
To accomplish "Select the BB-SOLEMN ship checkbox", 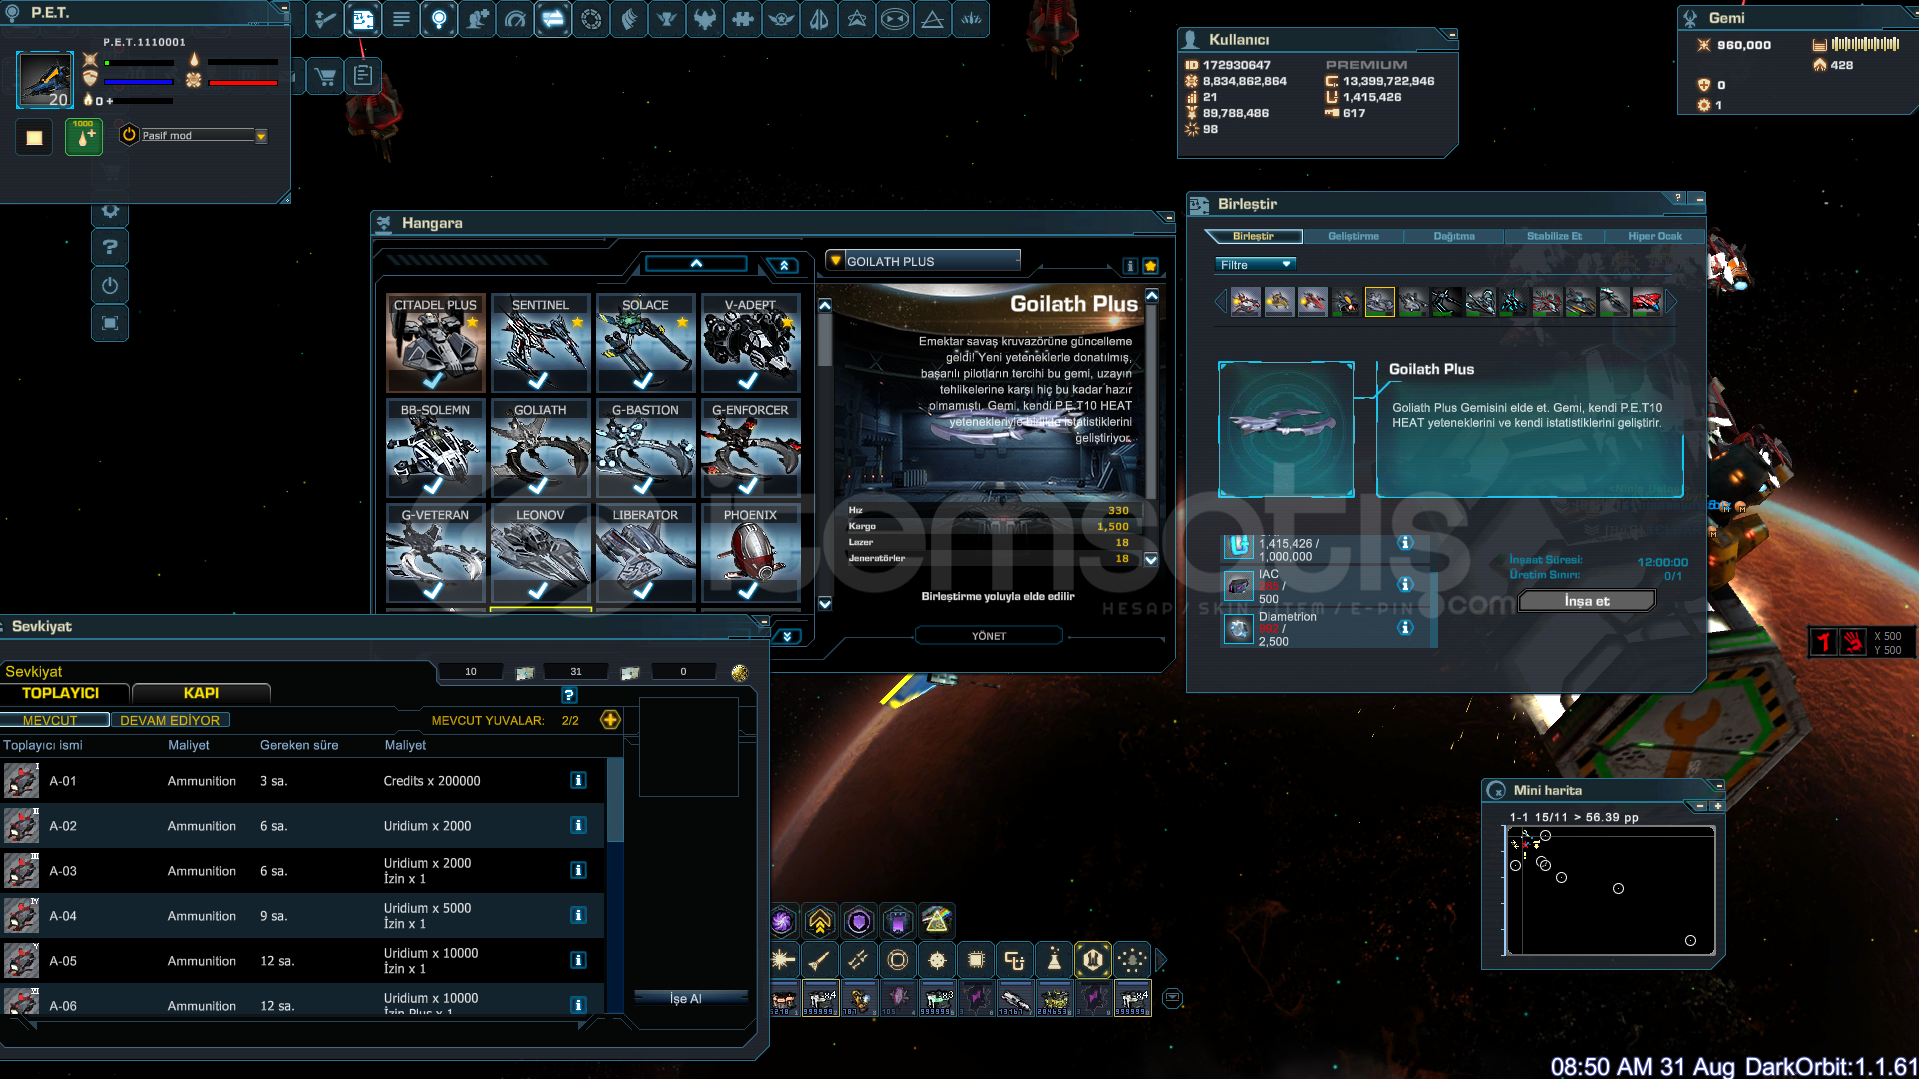I will 433,485.
